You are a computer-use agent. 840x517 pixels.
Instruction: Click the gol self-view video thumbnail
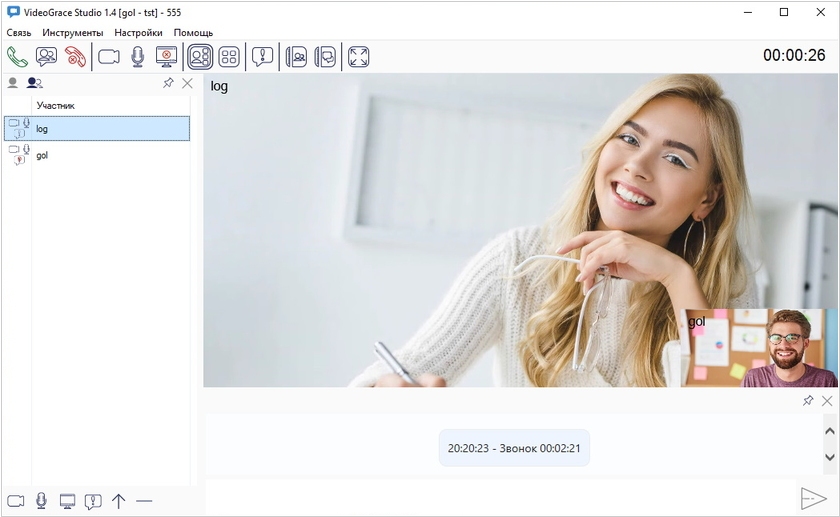(759, 348)
